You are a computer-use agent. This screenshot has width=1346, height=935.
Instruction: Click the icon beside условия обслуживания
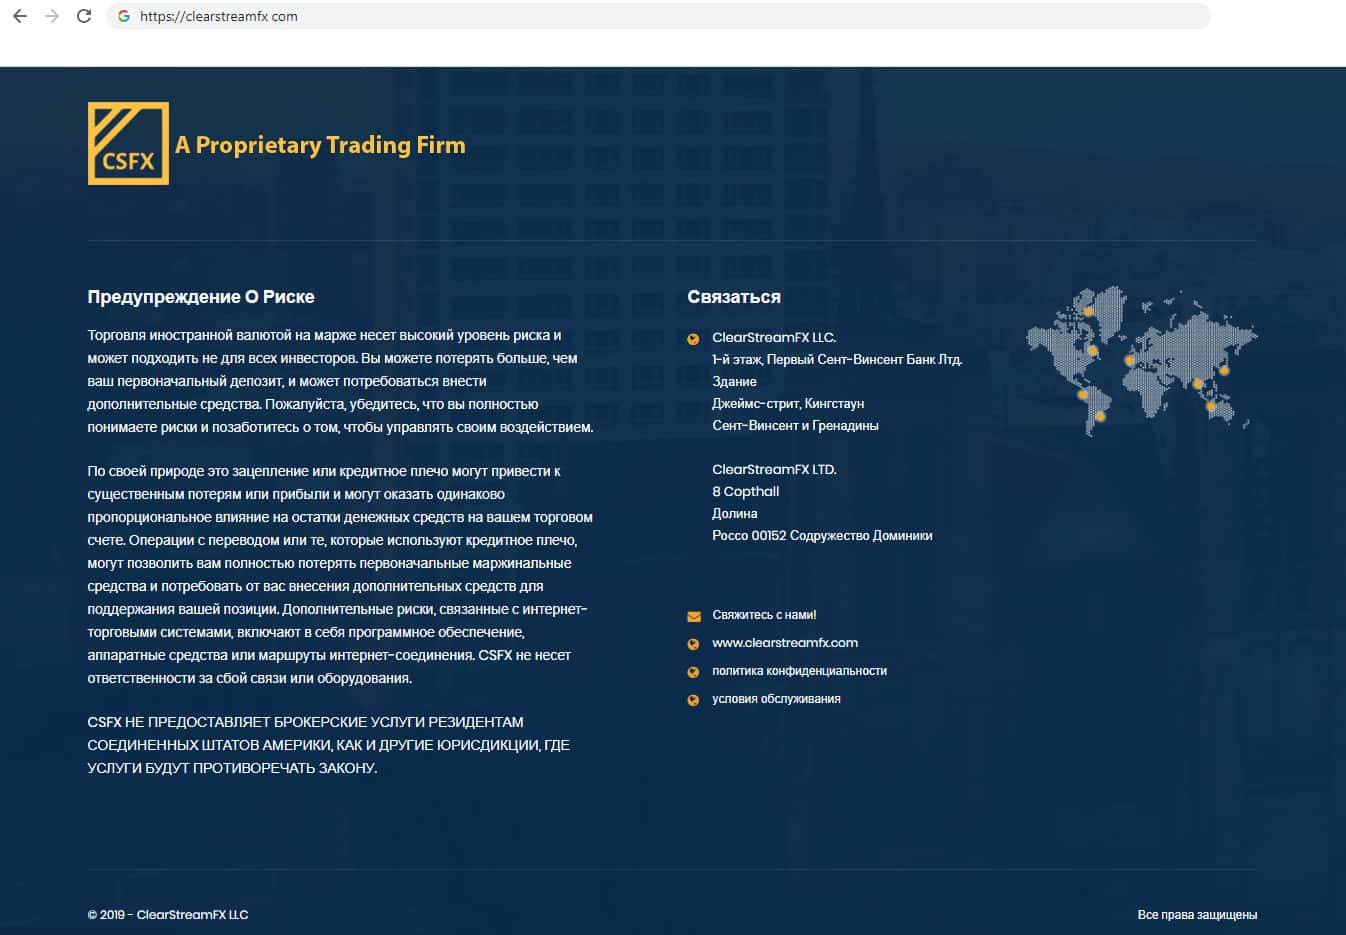(693, 700)
